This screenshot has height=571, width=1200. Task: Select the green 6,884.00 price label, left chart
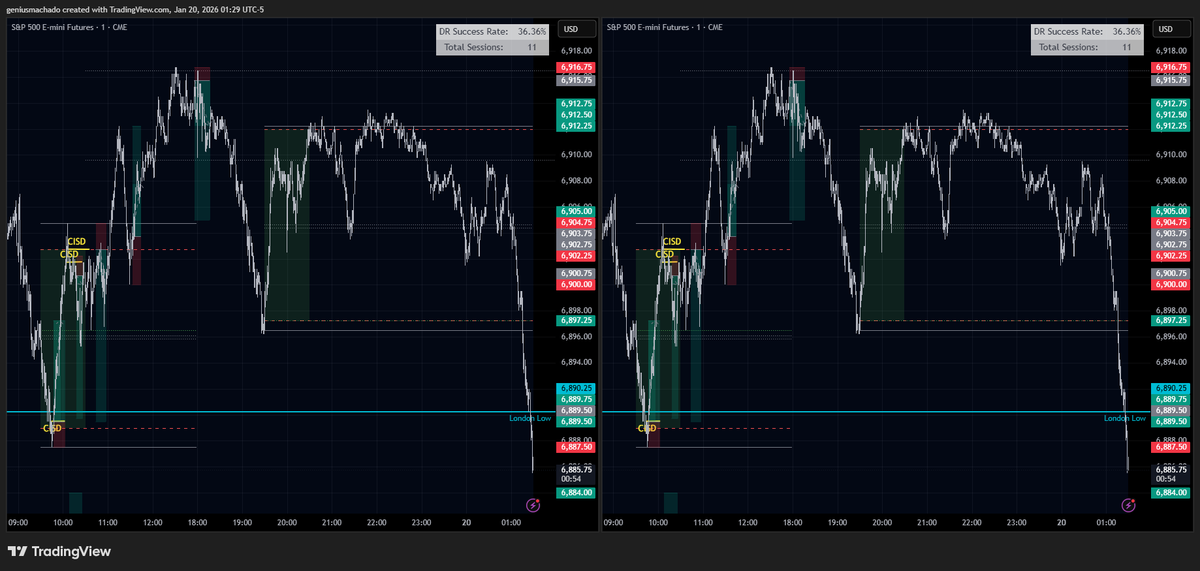[x=576, y=493]
